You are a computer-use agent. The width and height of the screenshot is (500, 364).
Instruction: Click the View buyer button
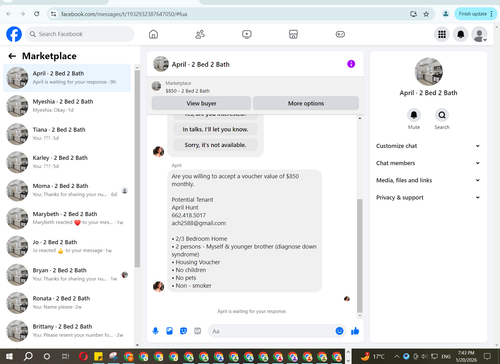201,103
